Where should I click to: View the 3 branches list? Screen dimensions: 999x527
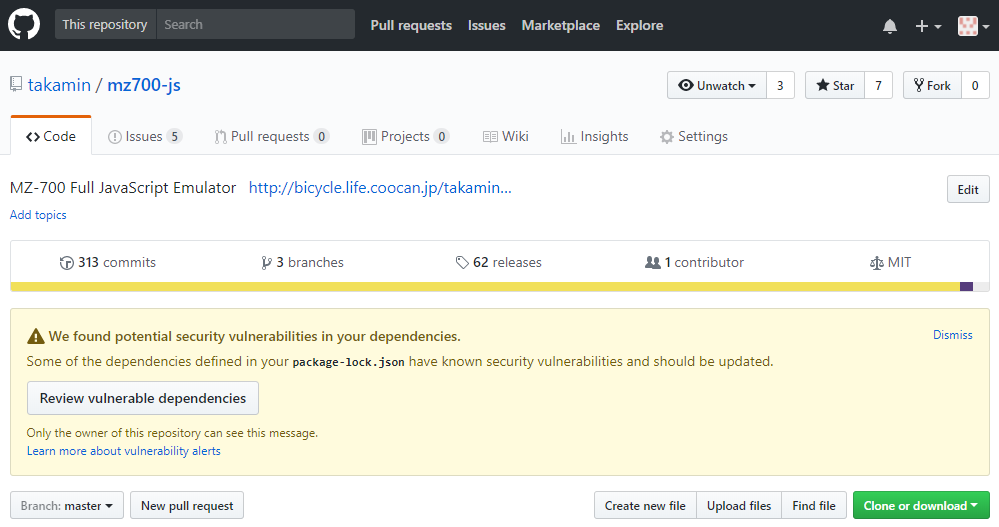click(302, 262)
